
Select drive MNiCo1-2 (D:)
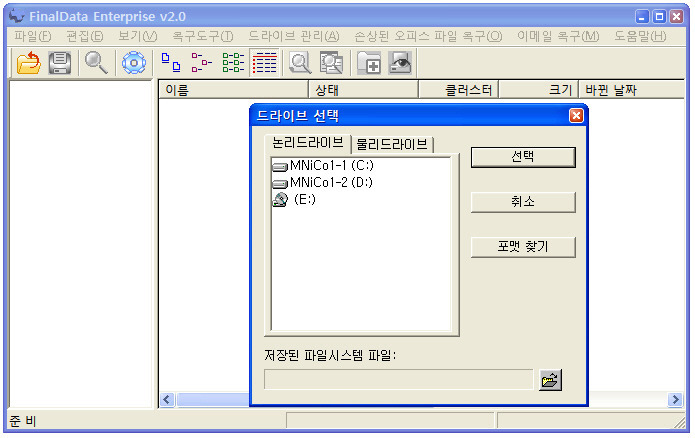pos(322,183)
